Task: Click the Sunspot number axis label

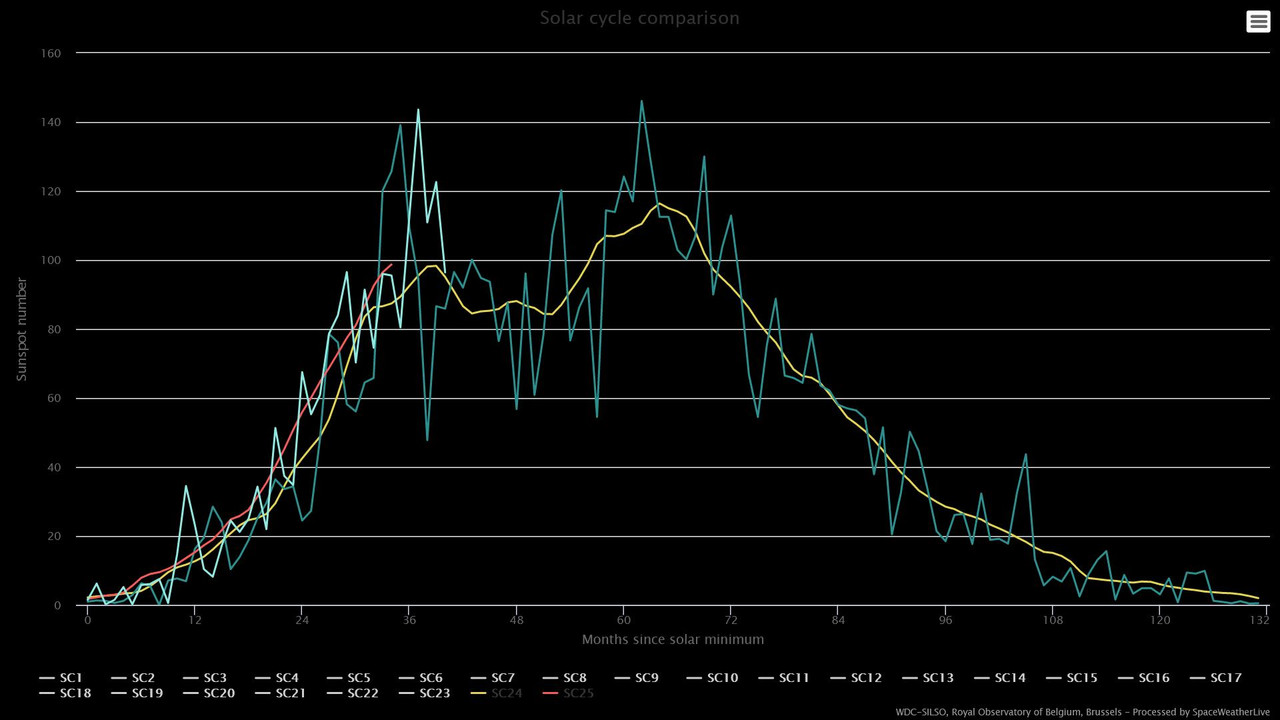Action: [21, 329]
